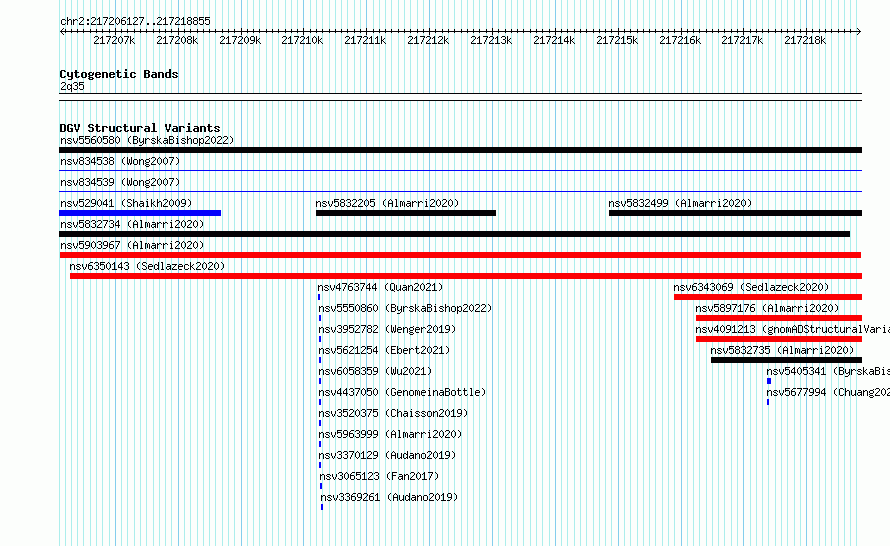The image size is (890, 546).
Task: Select the red nsv4091213 variant bar
Action: pos(779,339)
